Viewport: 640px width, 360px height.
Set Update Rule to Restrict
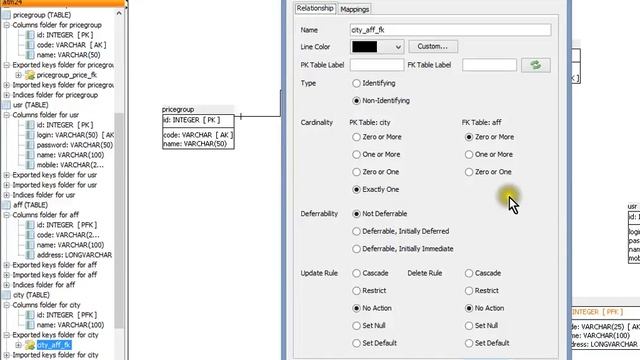(x=356, y=291)
